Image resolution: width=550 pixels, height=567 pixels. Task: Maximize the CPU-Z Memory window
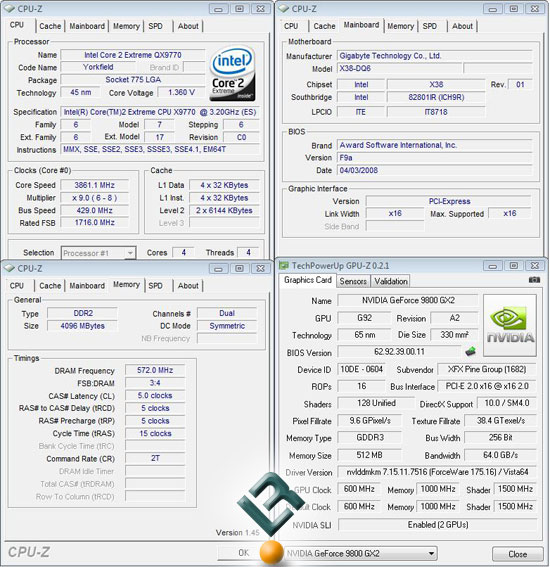(239, 269)
